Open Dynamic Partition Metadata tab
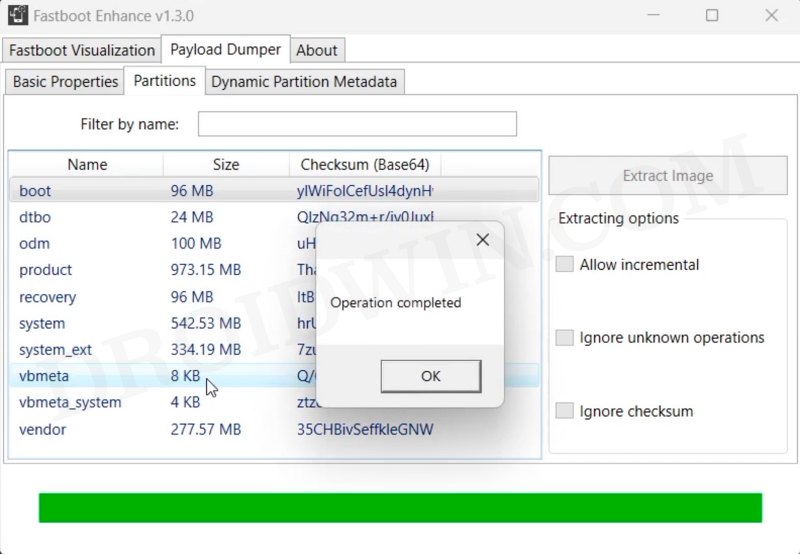Image resolution: width=800 pixels, height=554 pixels. (x=304, y=82)
